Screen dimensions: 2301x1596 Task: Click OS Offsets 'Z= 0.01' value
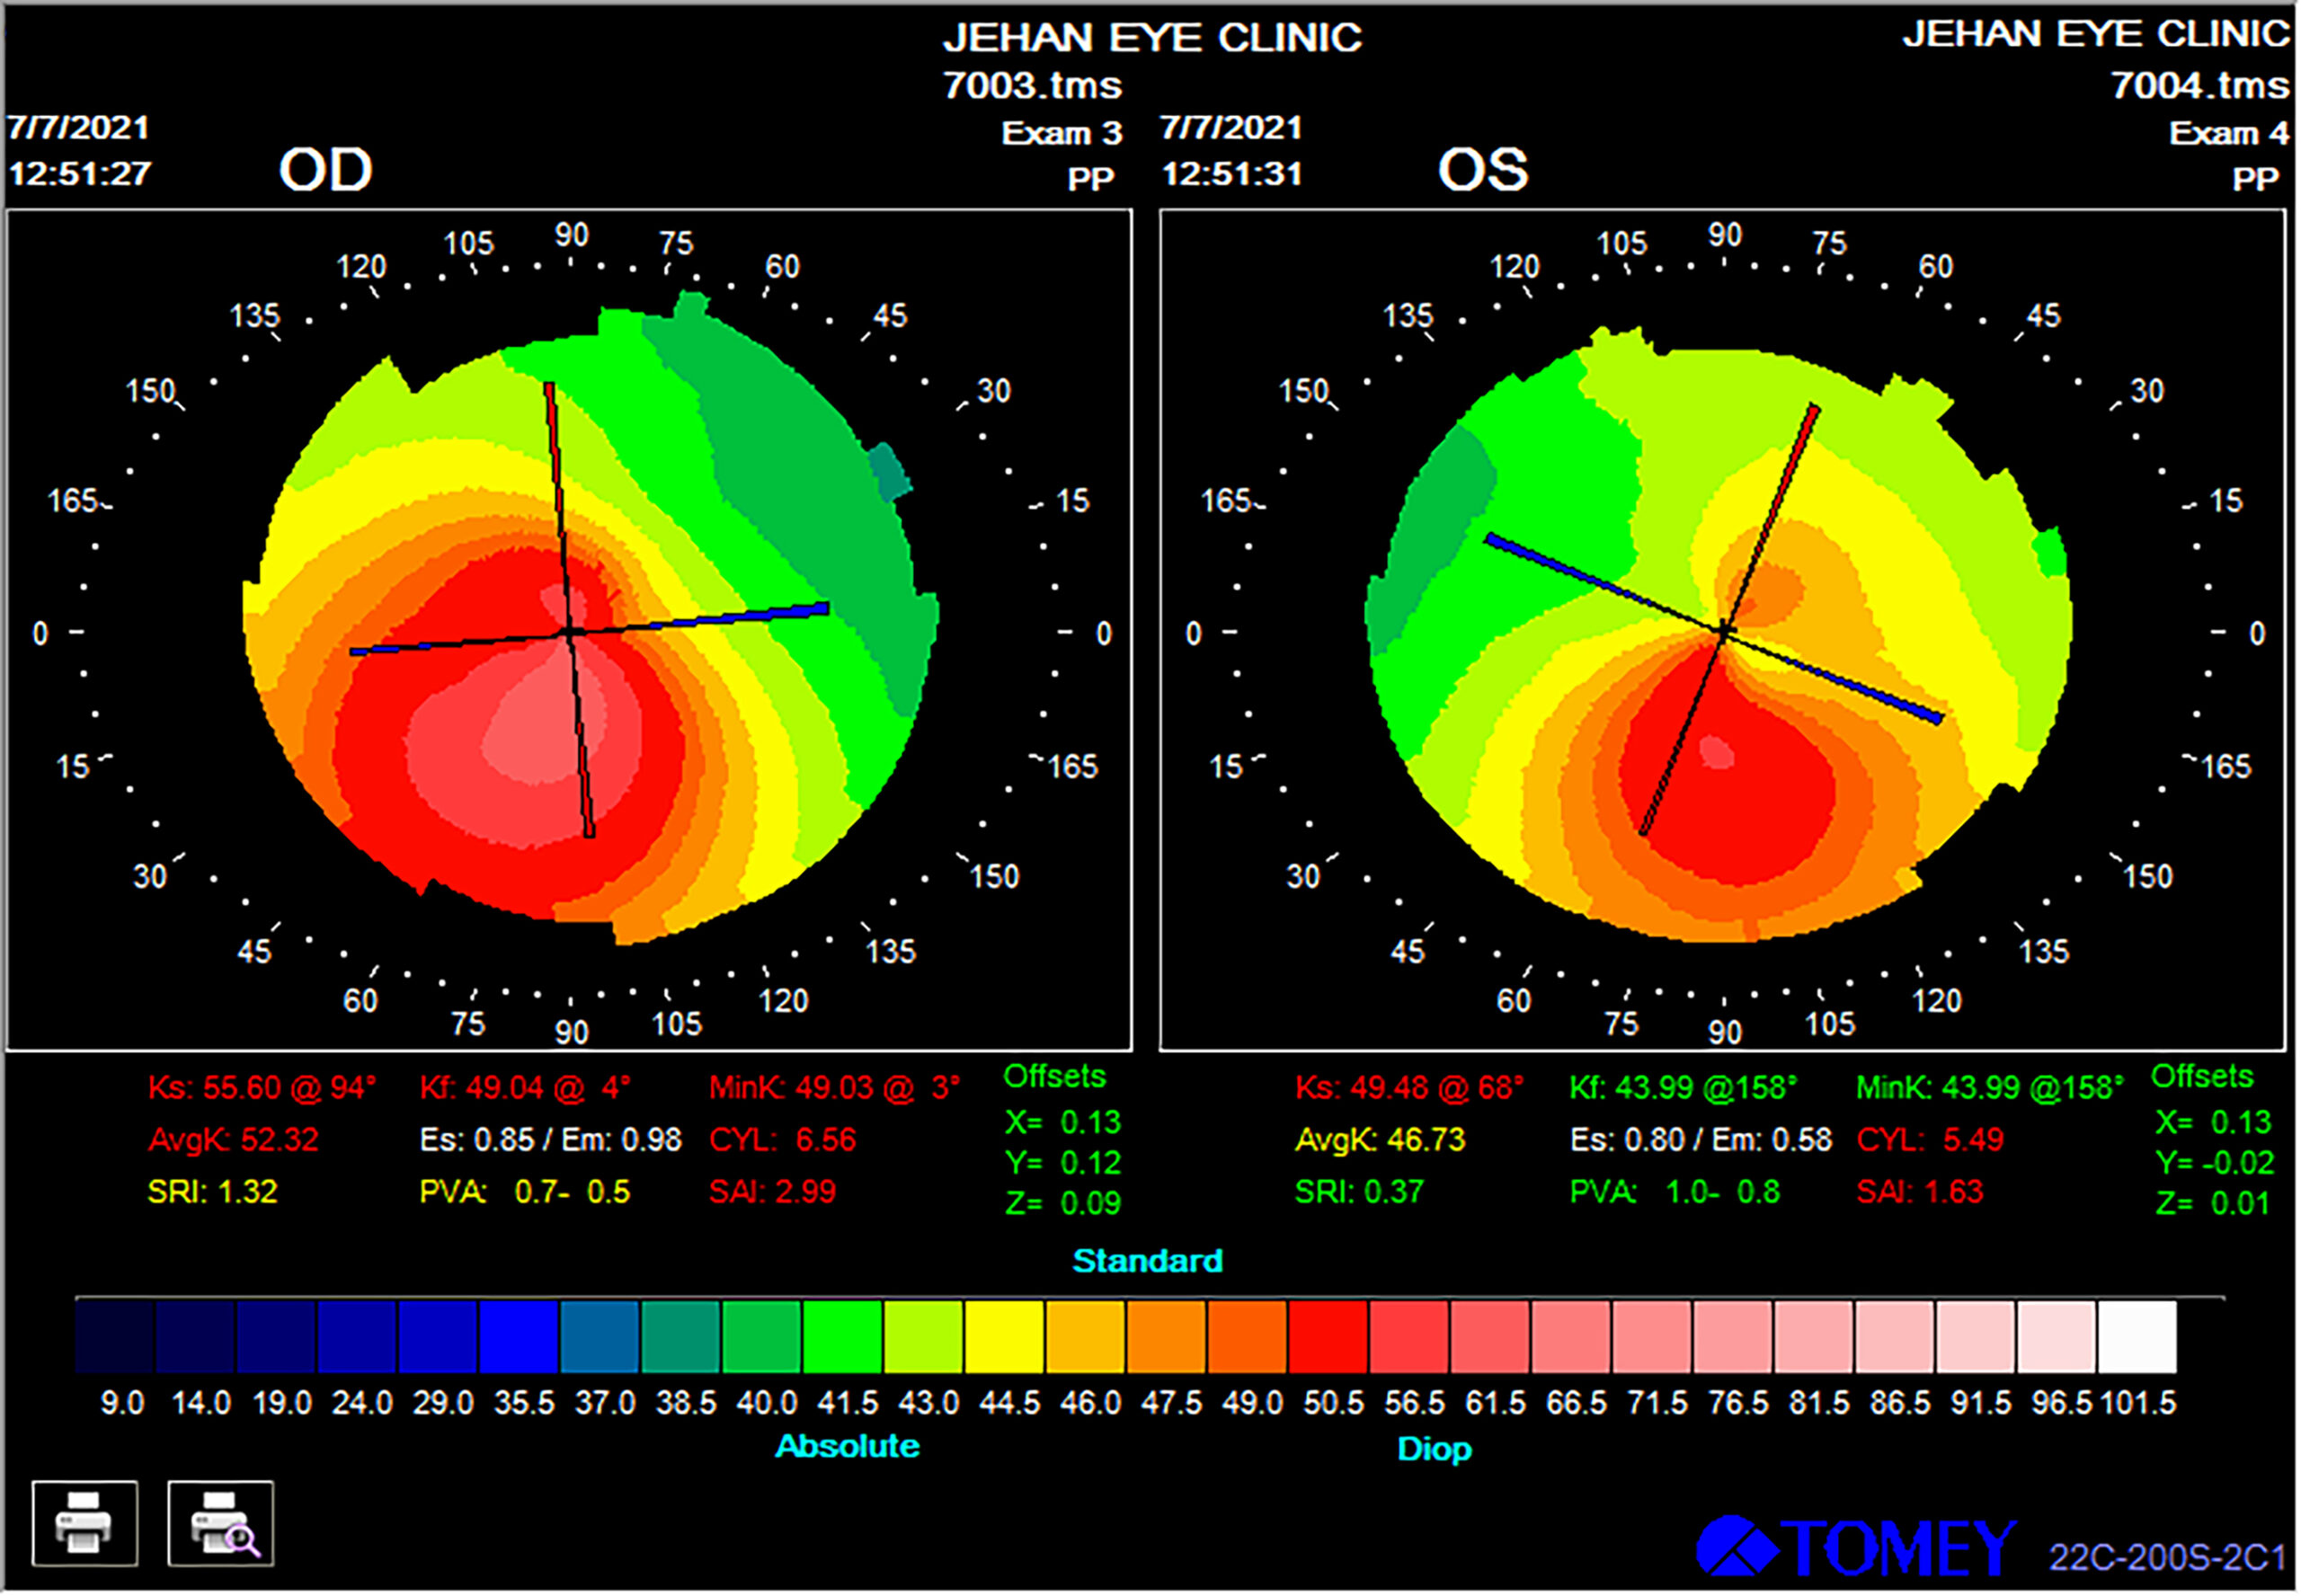point(2214,1205)
